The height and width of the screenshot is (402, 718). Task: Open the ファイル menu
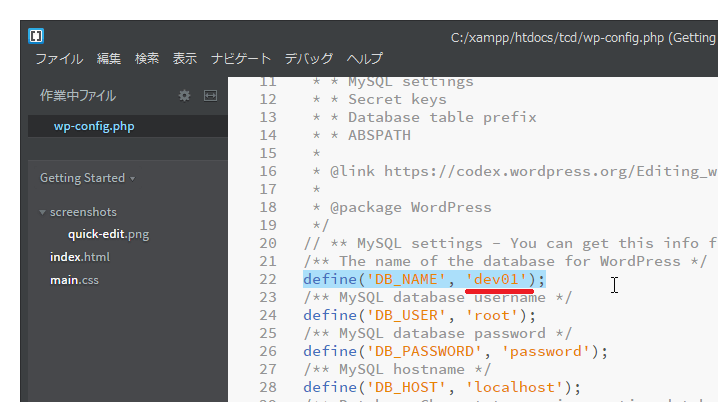[x=59, y=59]
